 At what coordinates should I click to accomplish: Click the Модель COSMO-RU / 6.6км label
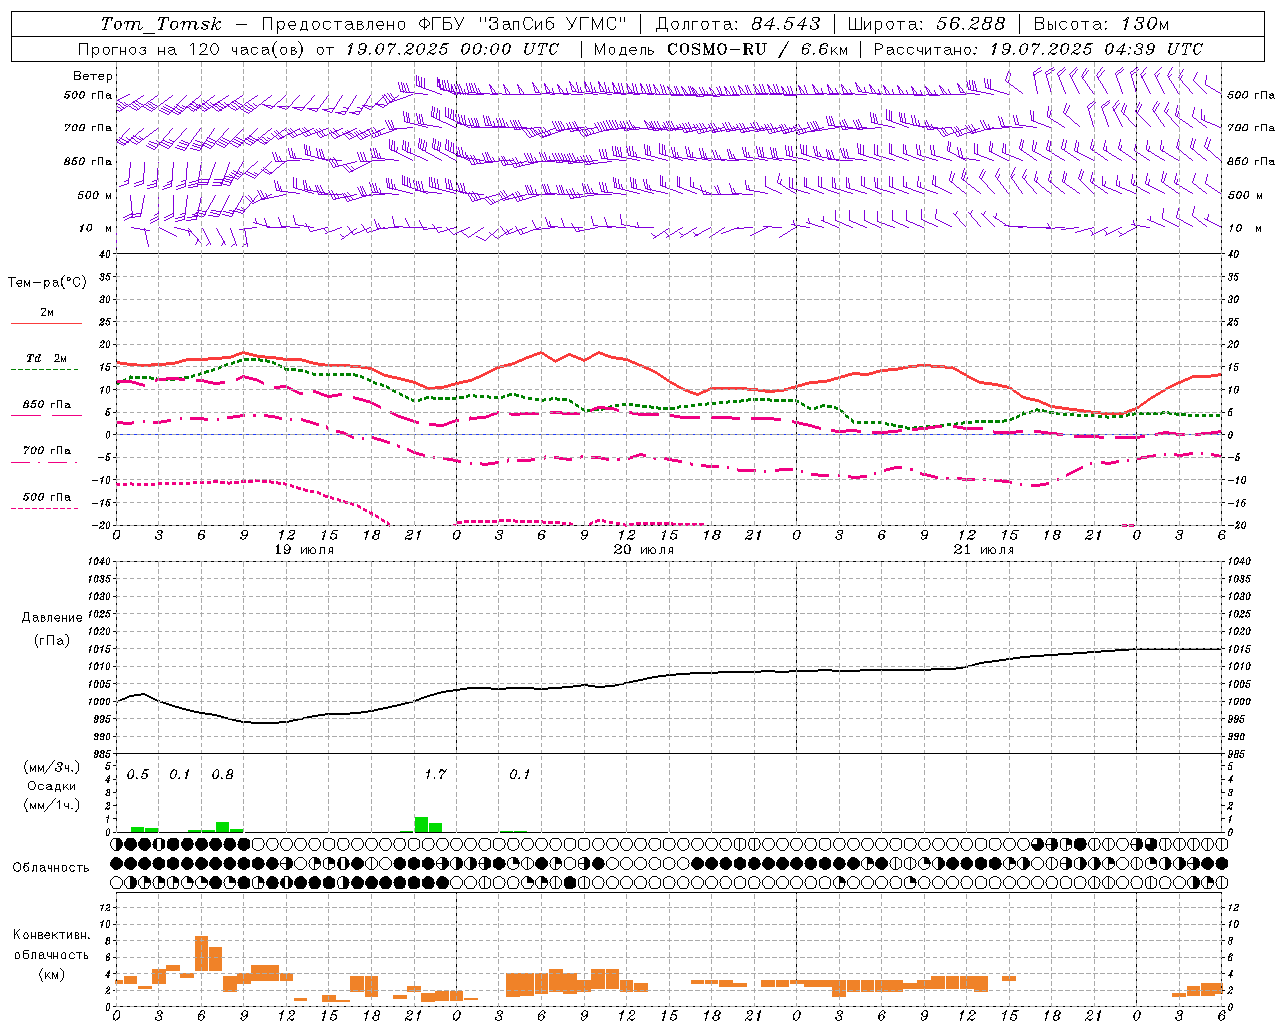(x=721, y=49)
